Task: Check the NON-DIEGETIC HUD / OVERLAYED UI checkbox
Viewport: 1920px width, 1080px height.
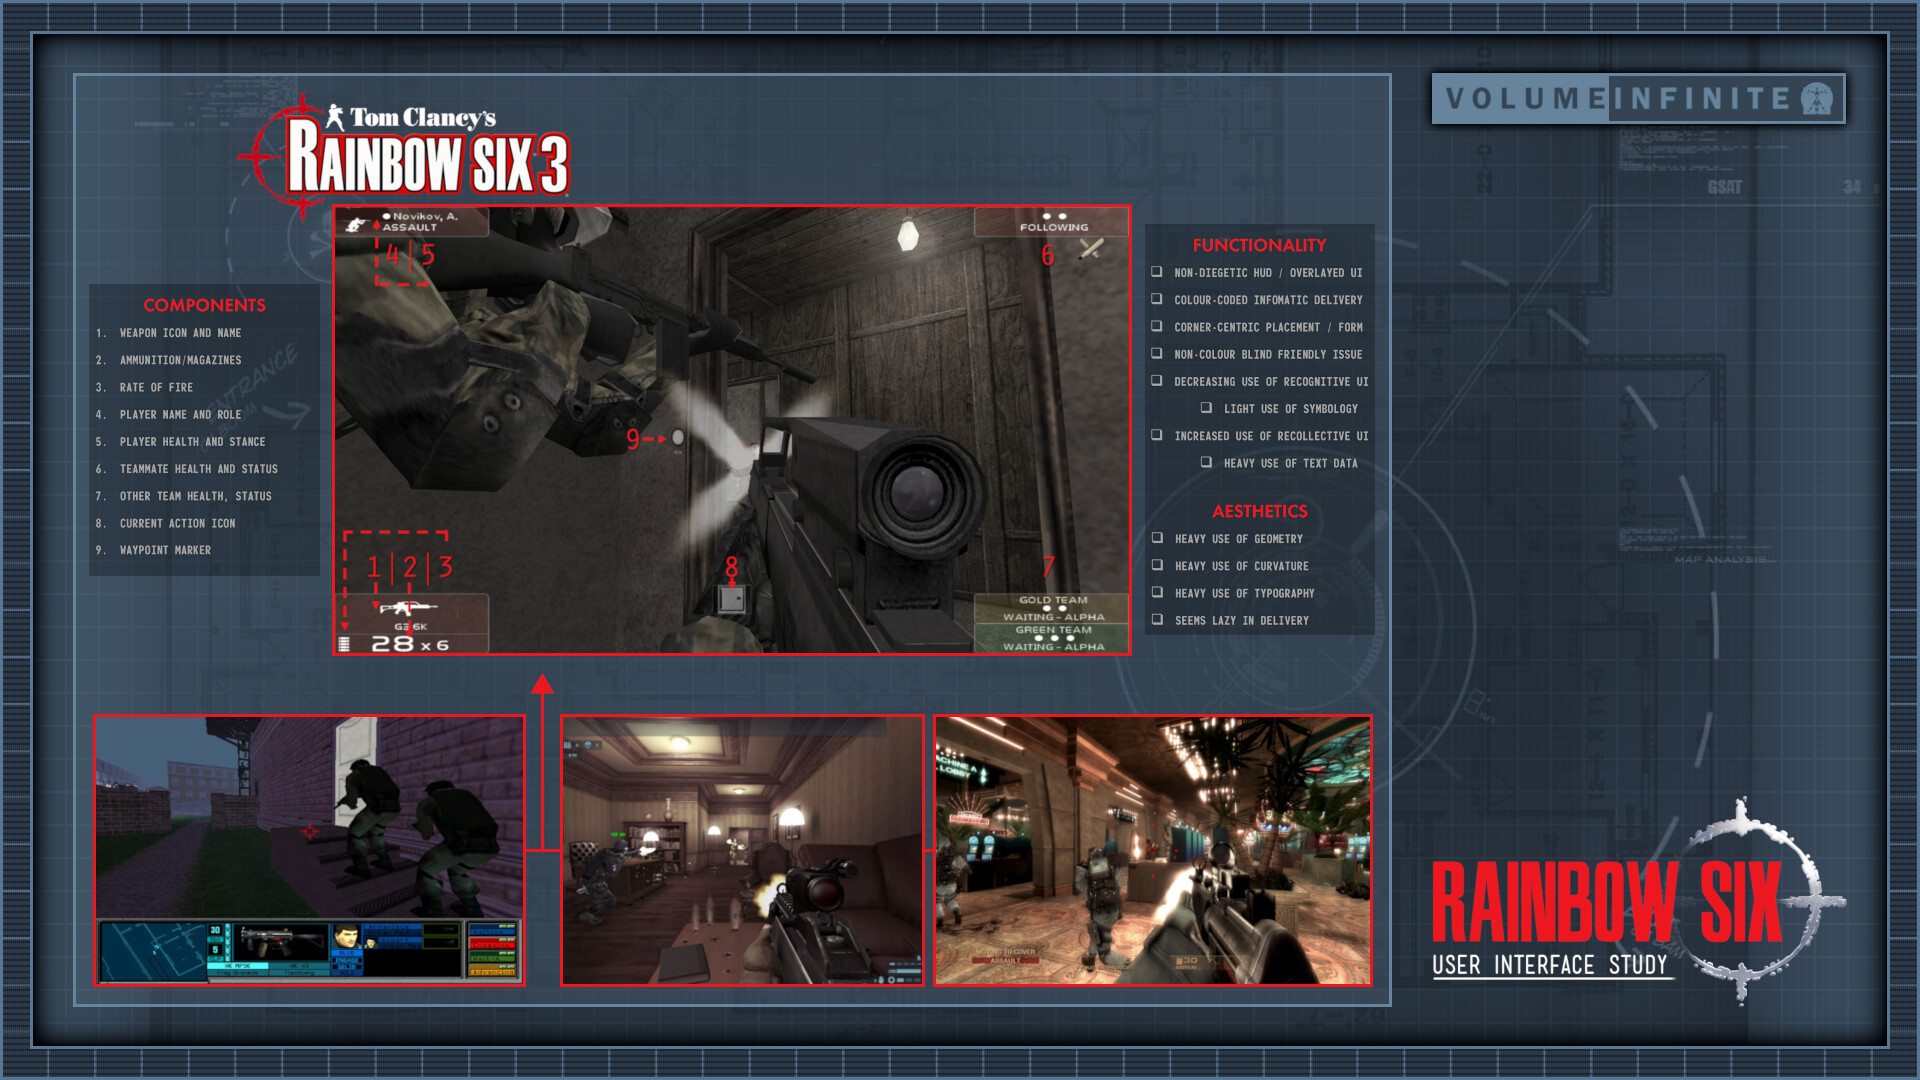Action: [1158, 272]
